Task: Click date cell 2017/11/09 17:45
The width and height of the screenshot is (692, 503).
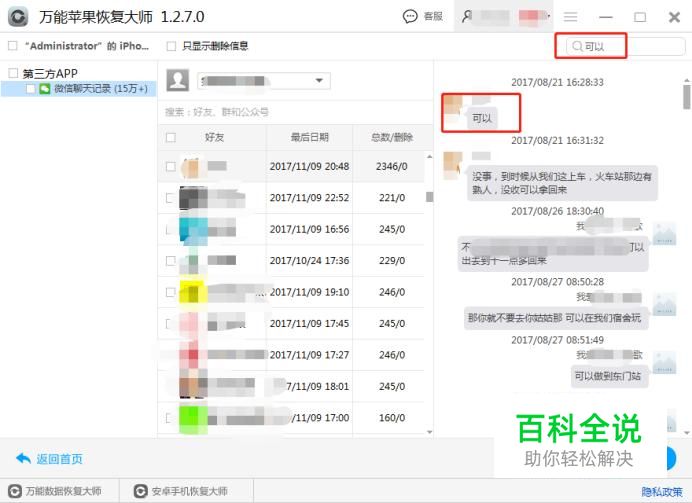Action: tap(309, 323)
